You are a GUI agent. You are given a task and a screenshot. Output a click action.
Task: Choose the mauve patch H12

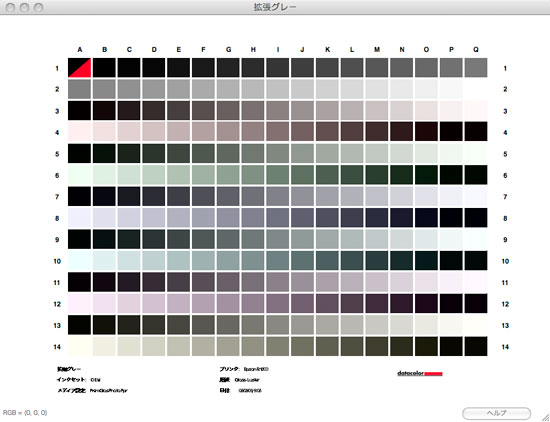(253, 303)
